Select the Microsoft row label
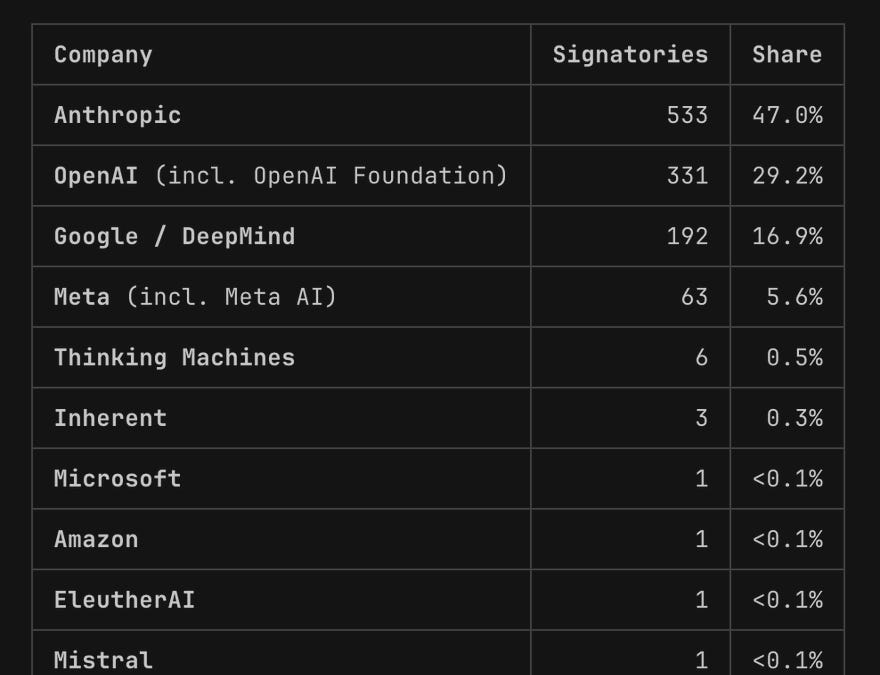Viewport: 880px width, 675px height. coord(117,479)
